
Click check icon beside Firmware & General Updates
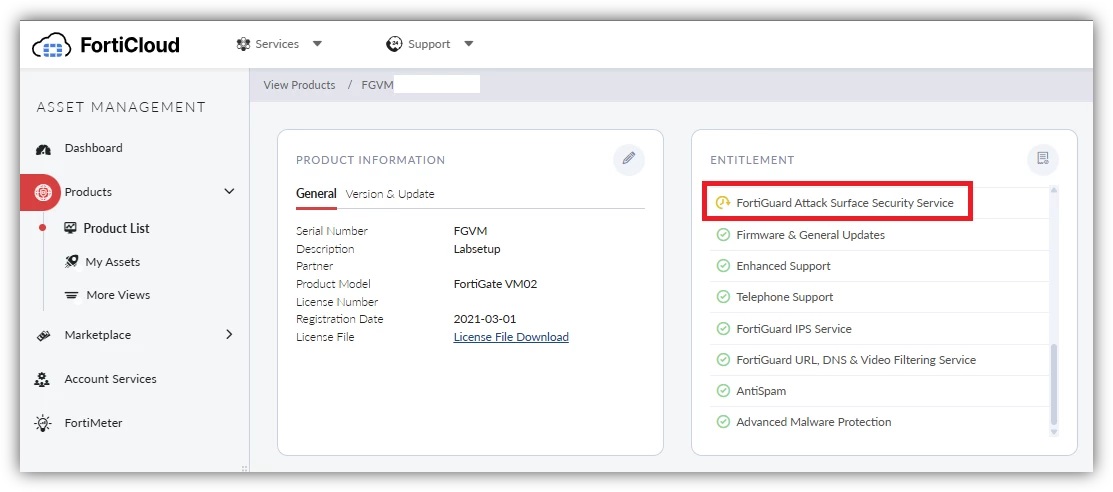723,234
